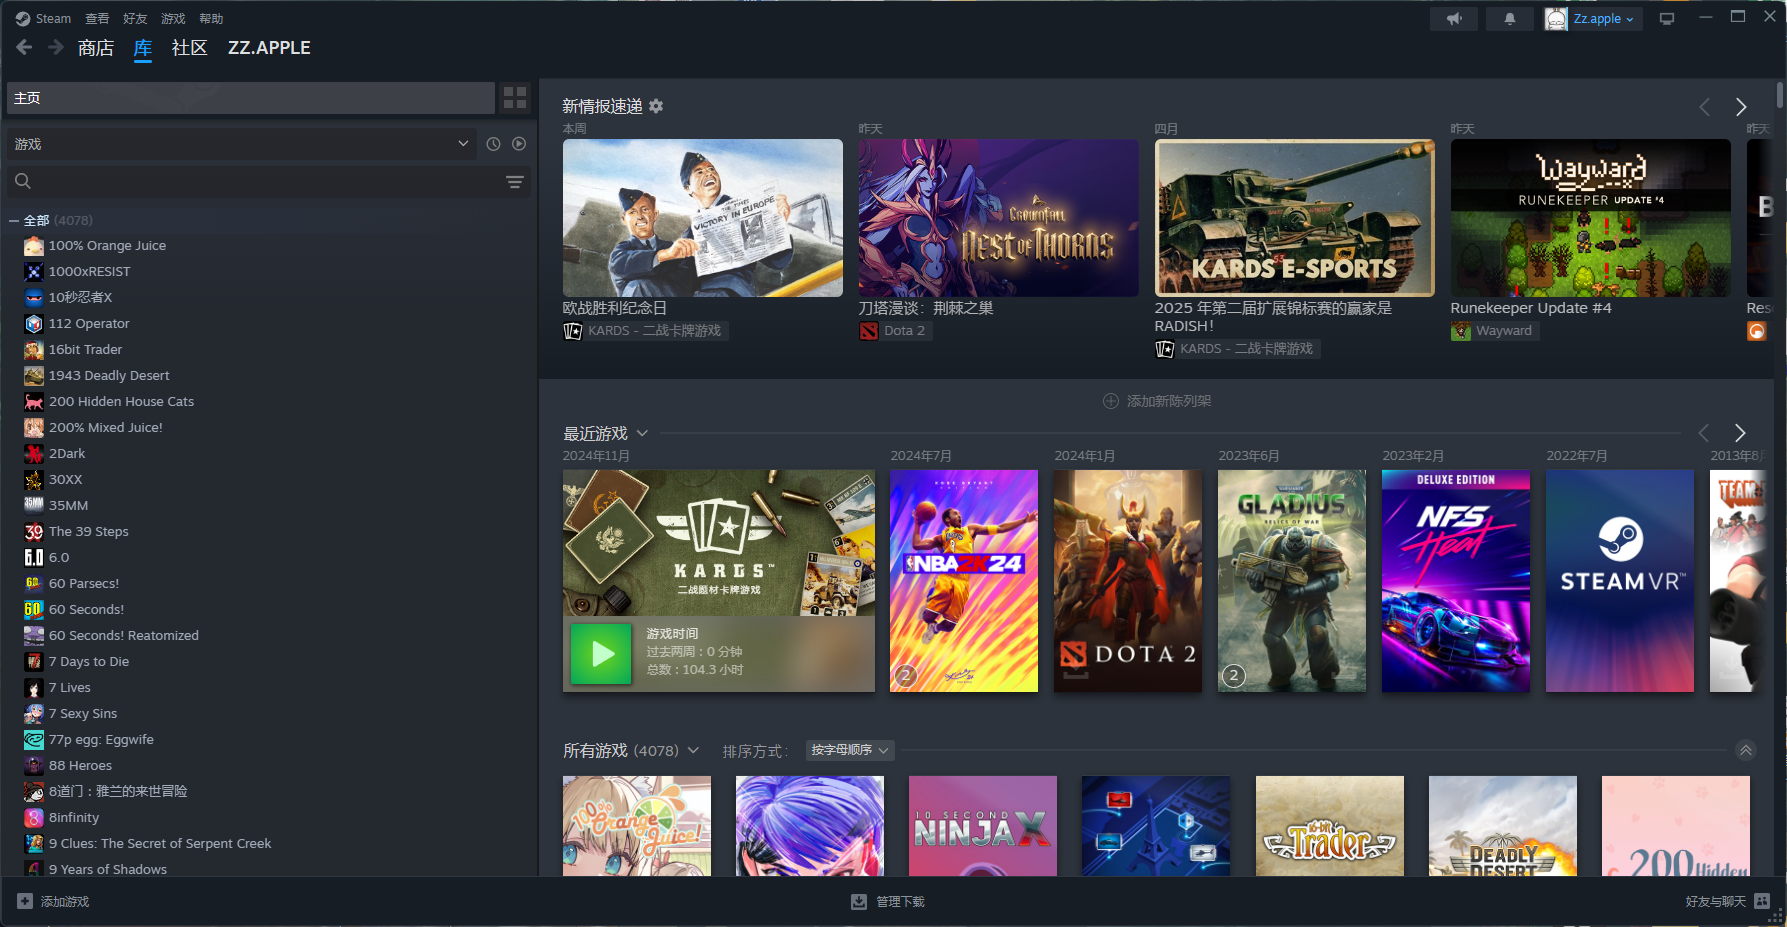
Task: Go to the 商店 tab
Action: pos(96,48)
